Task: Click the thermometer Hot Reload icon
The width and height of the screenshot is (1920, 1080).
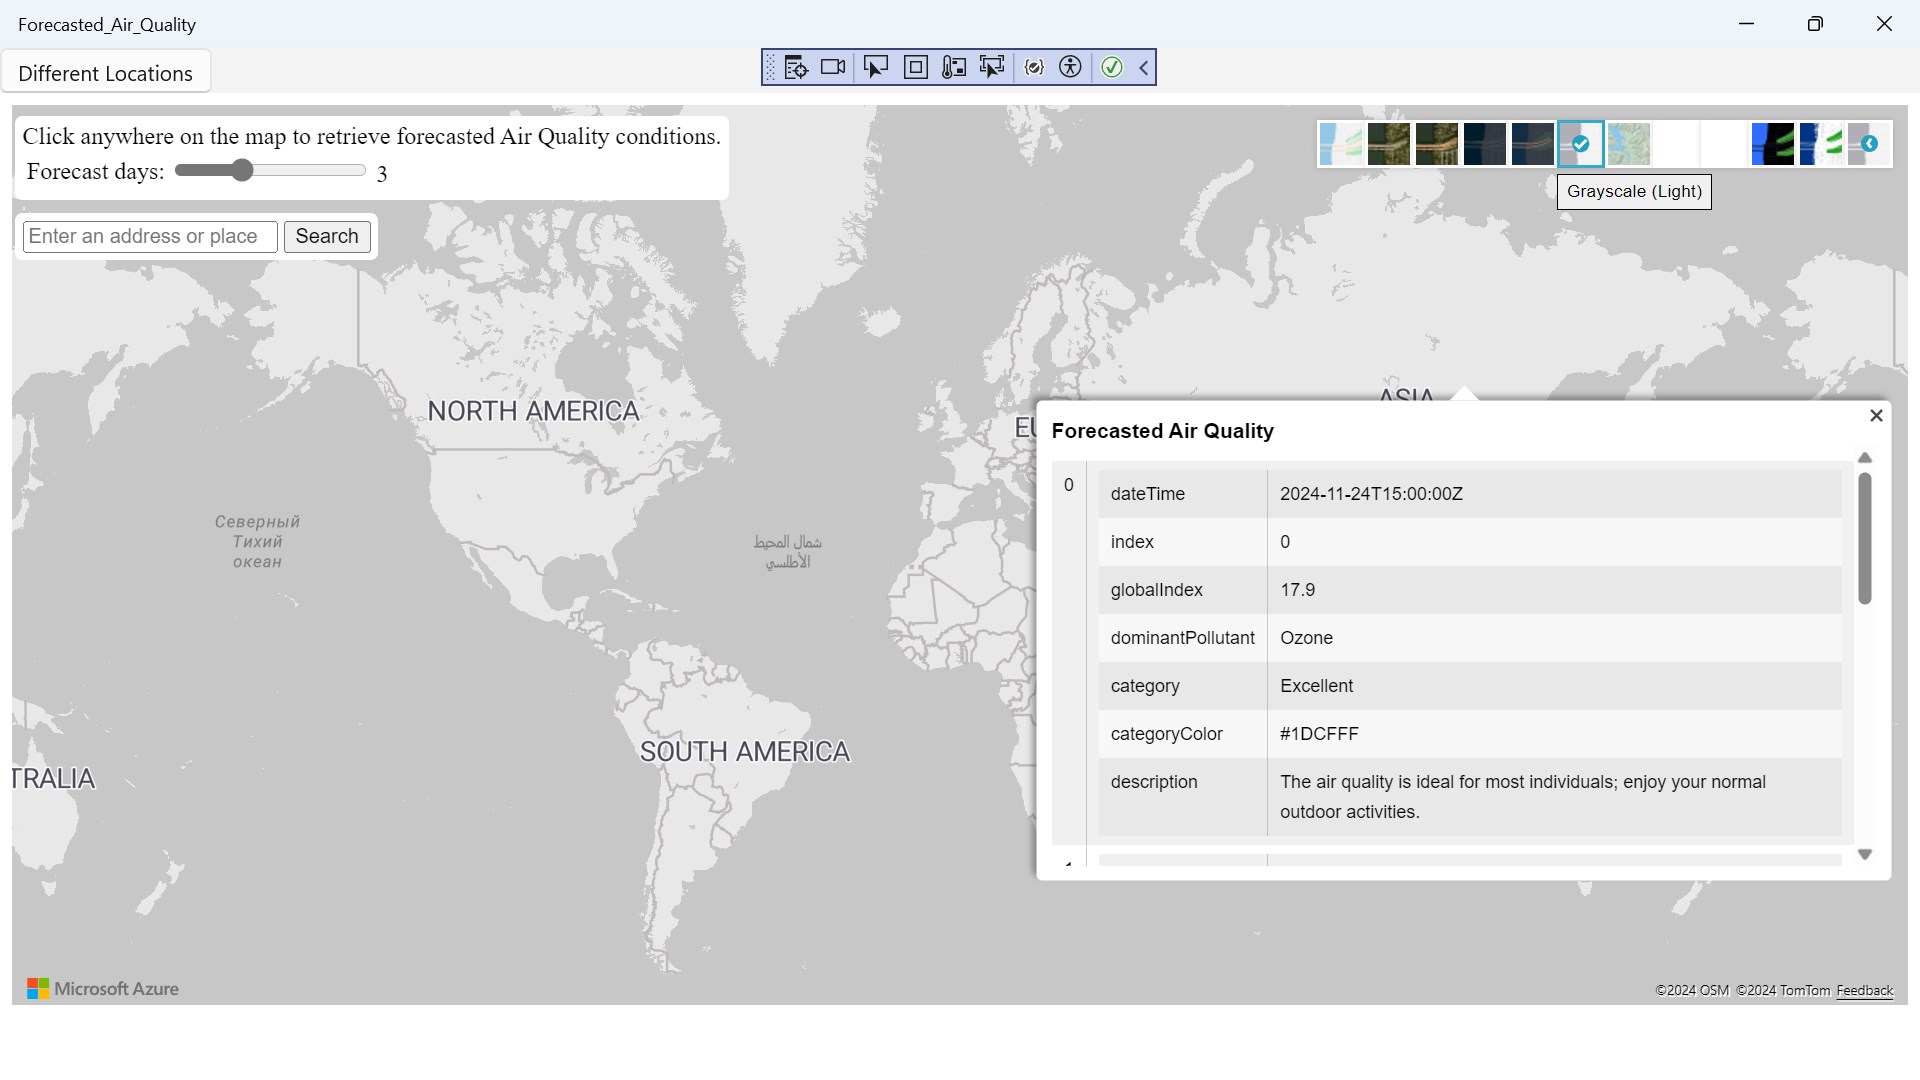Action: (954, 67)
